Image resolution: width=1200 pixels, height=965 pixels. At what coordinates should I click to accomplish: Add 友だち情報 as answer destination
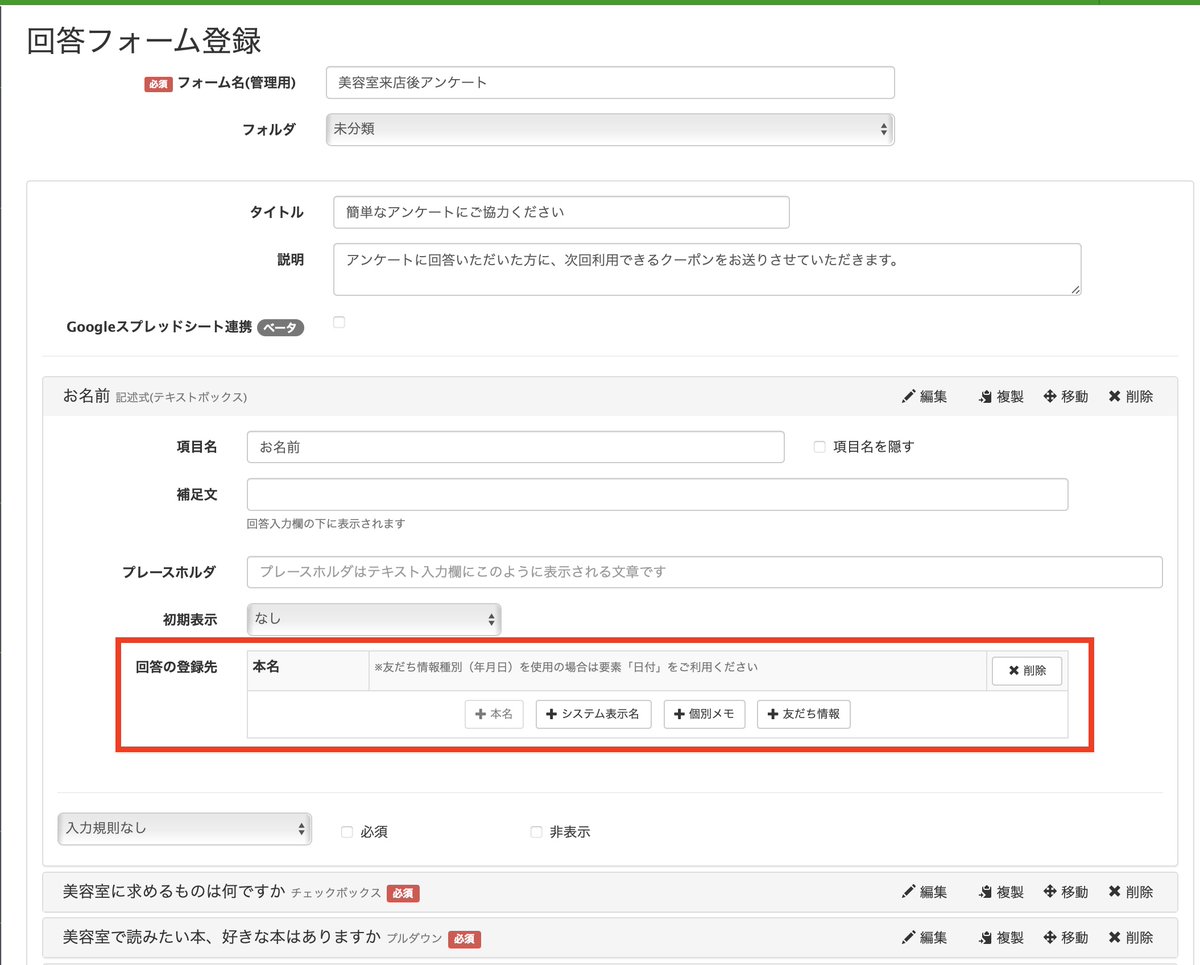coord(804,714)
